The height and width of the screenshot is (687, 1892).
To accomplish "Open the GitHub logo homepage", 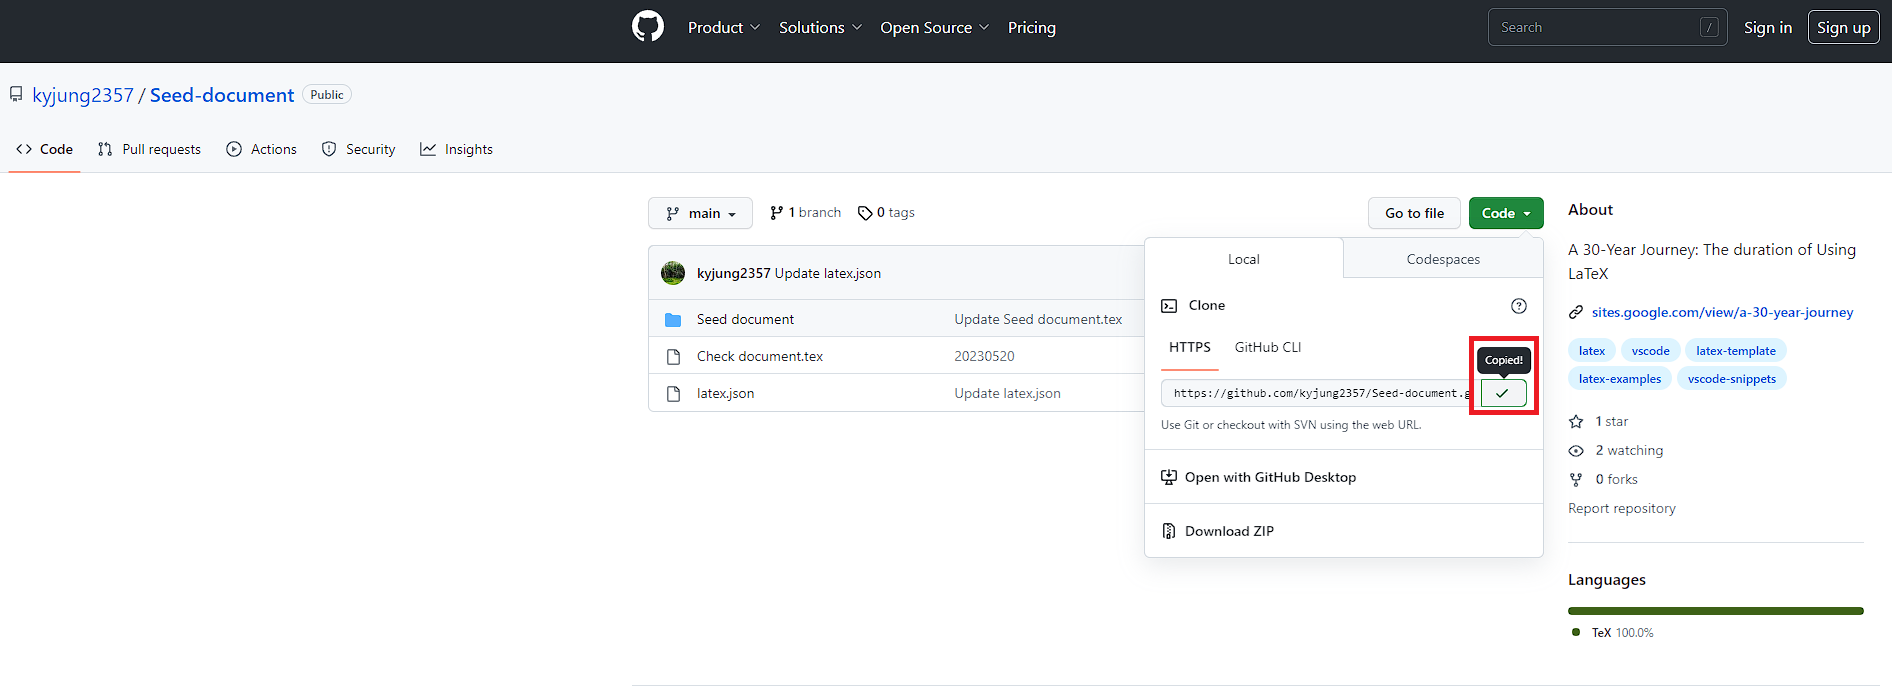I will tap(648, 27).
